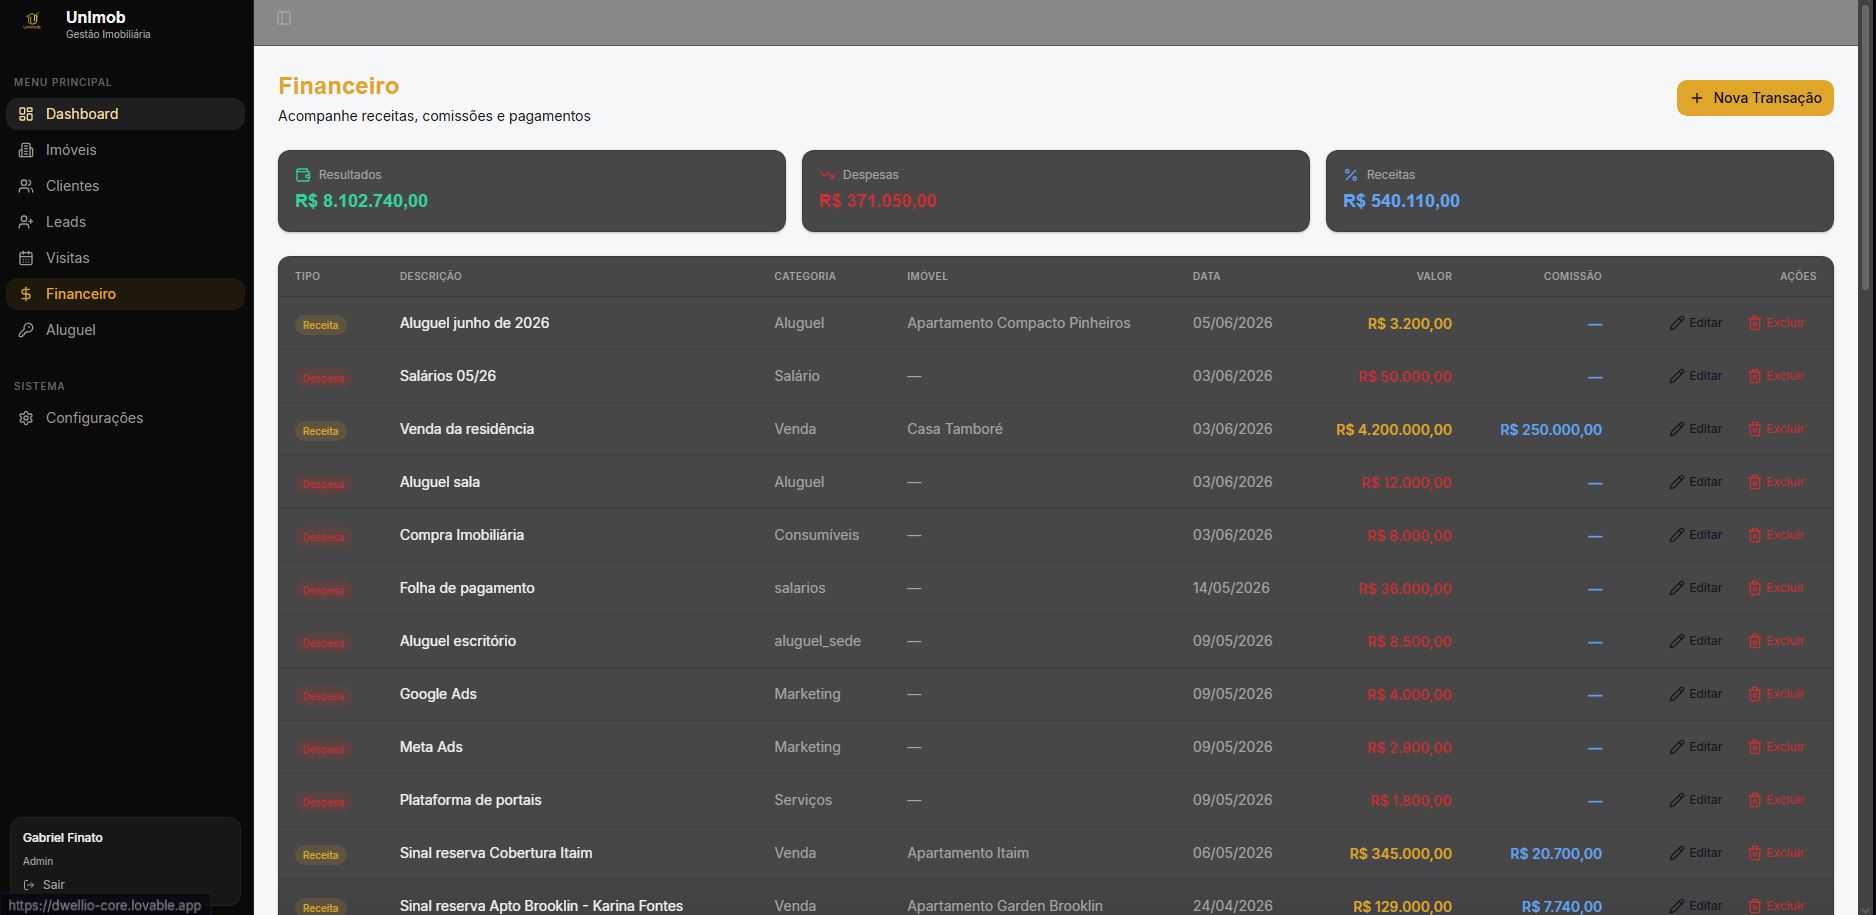Click the DATA column header
Image resolution: width=1876 pixels, height=915 pixels.
click(x=1206, y=276)
